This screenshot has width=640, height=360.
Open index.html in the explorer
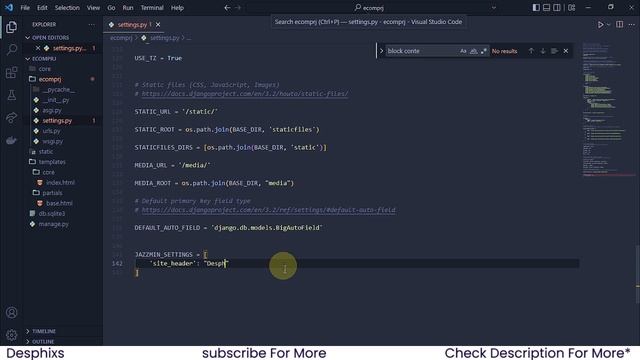(60, 182)
